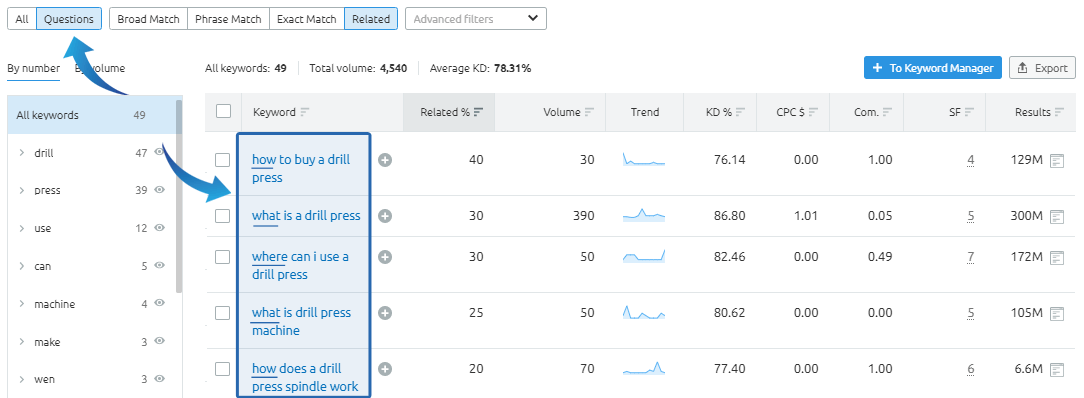
Task: Check the 'how to buy a drill press' row
Action: pyautogui.click(x=222, y=160)
